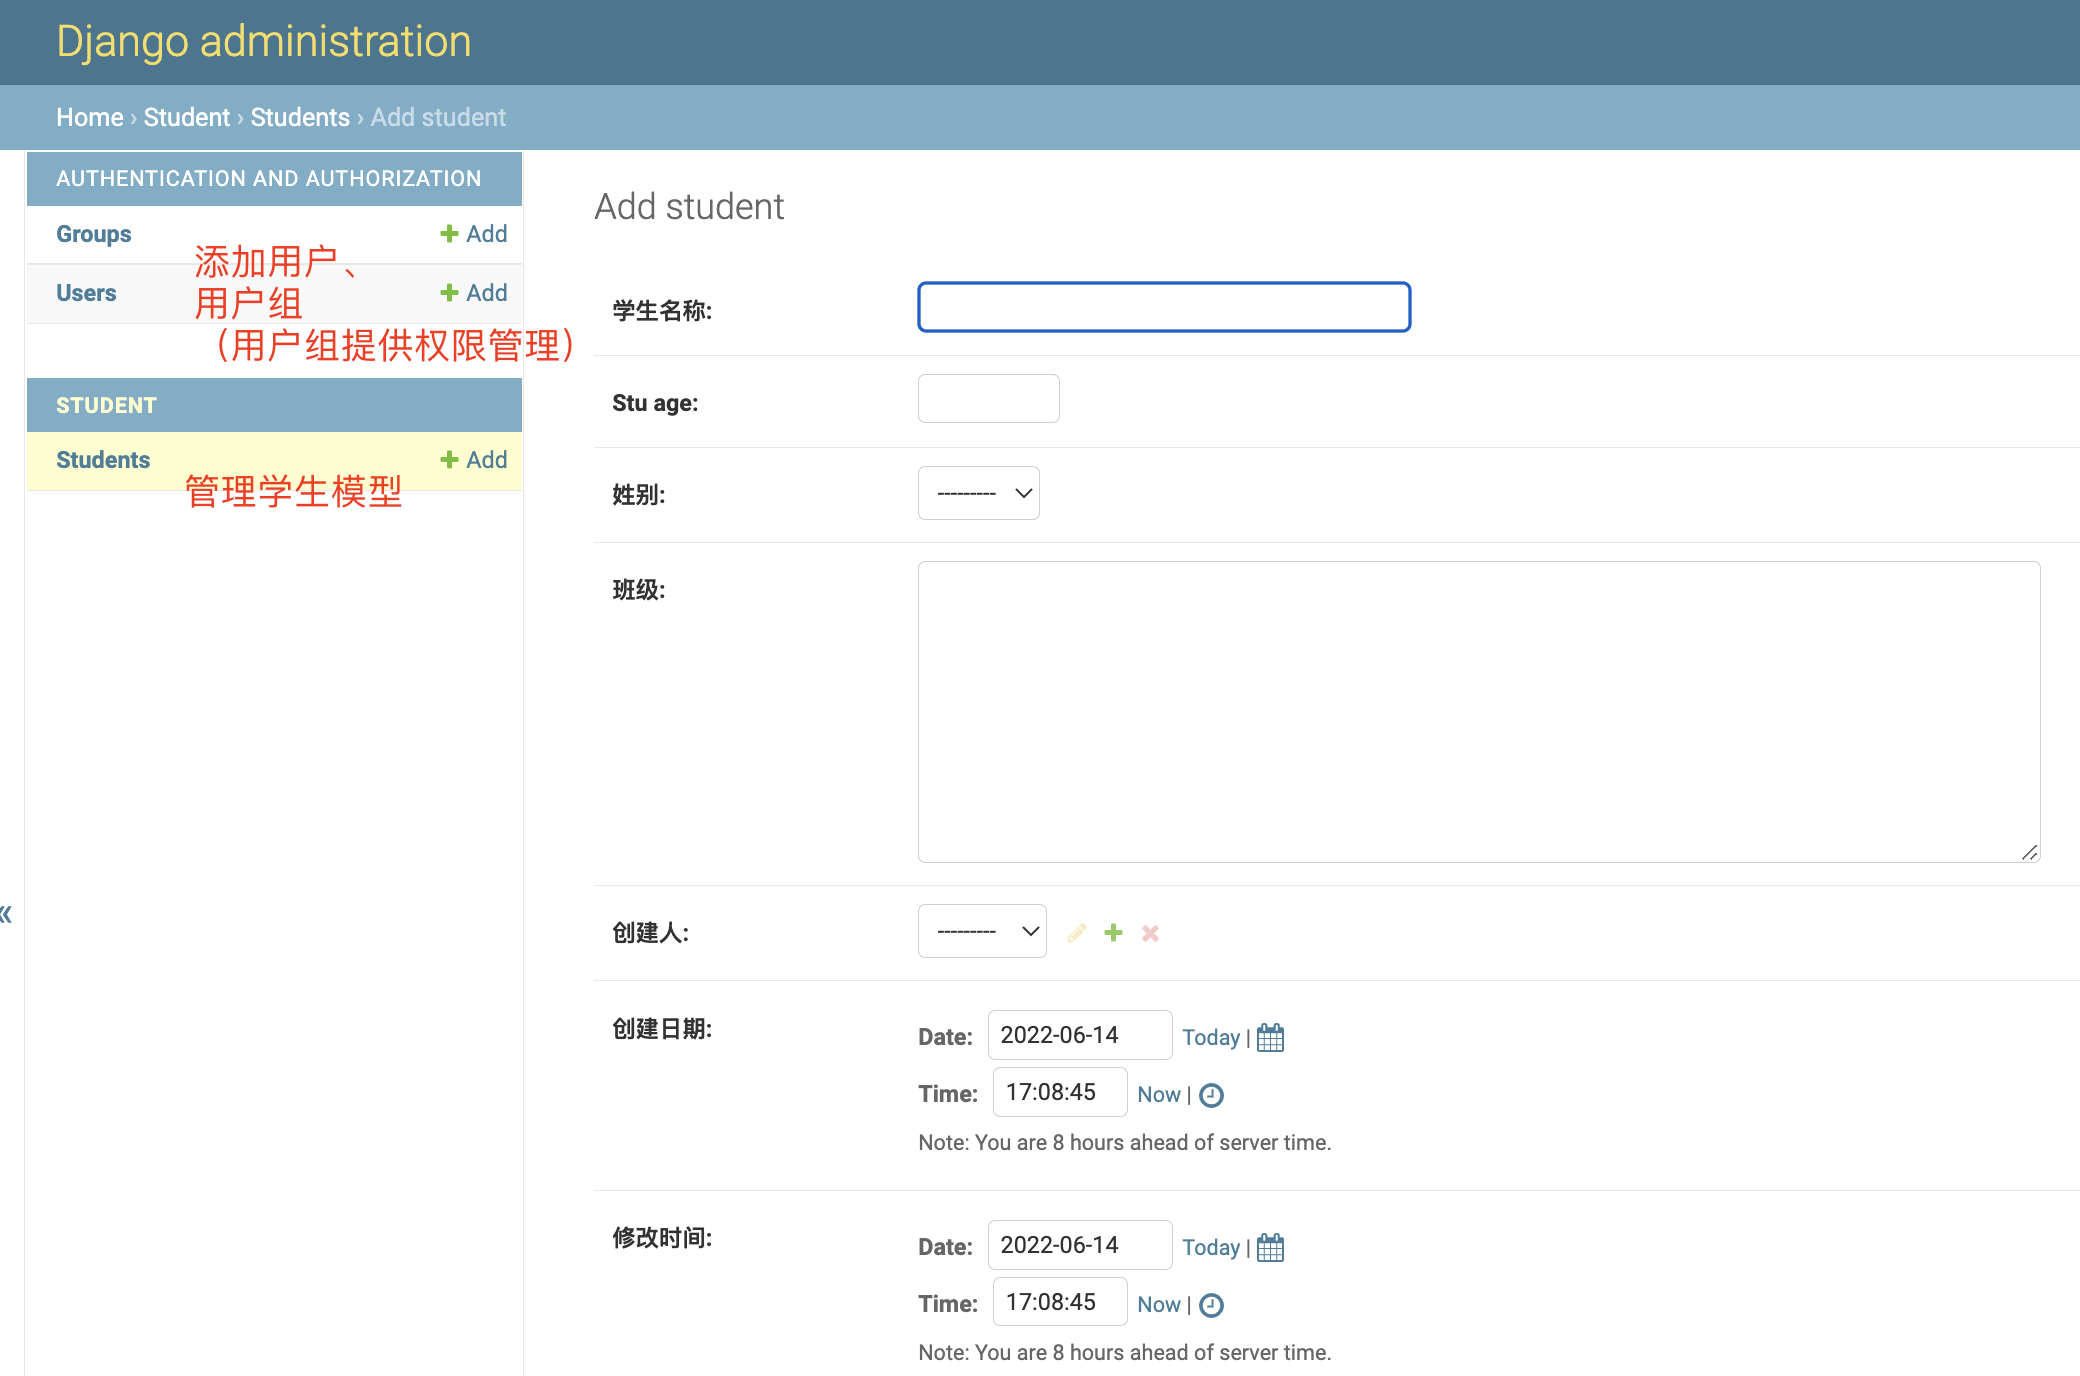Open the 创建人 dropdown

981,930
